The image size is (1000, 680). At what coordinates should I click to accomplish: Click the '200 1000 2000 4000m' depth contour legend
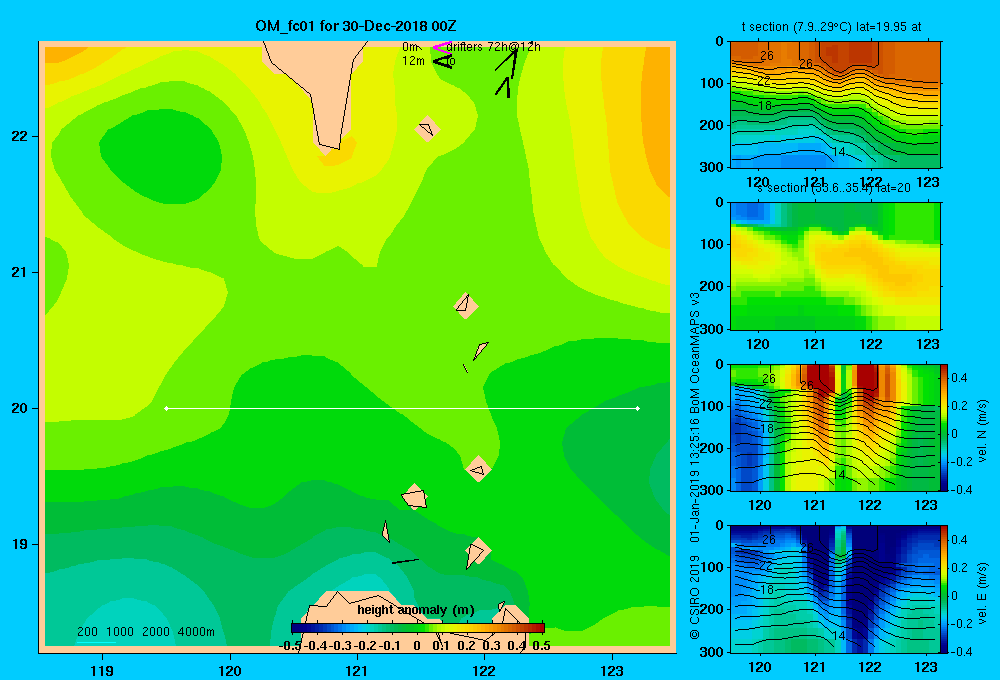145,632
